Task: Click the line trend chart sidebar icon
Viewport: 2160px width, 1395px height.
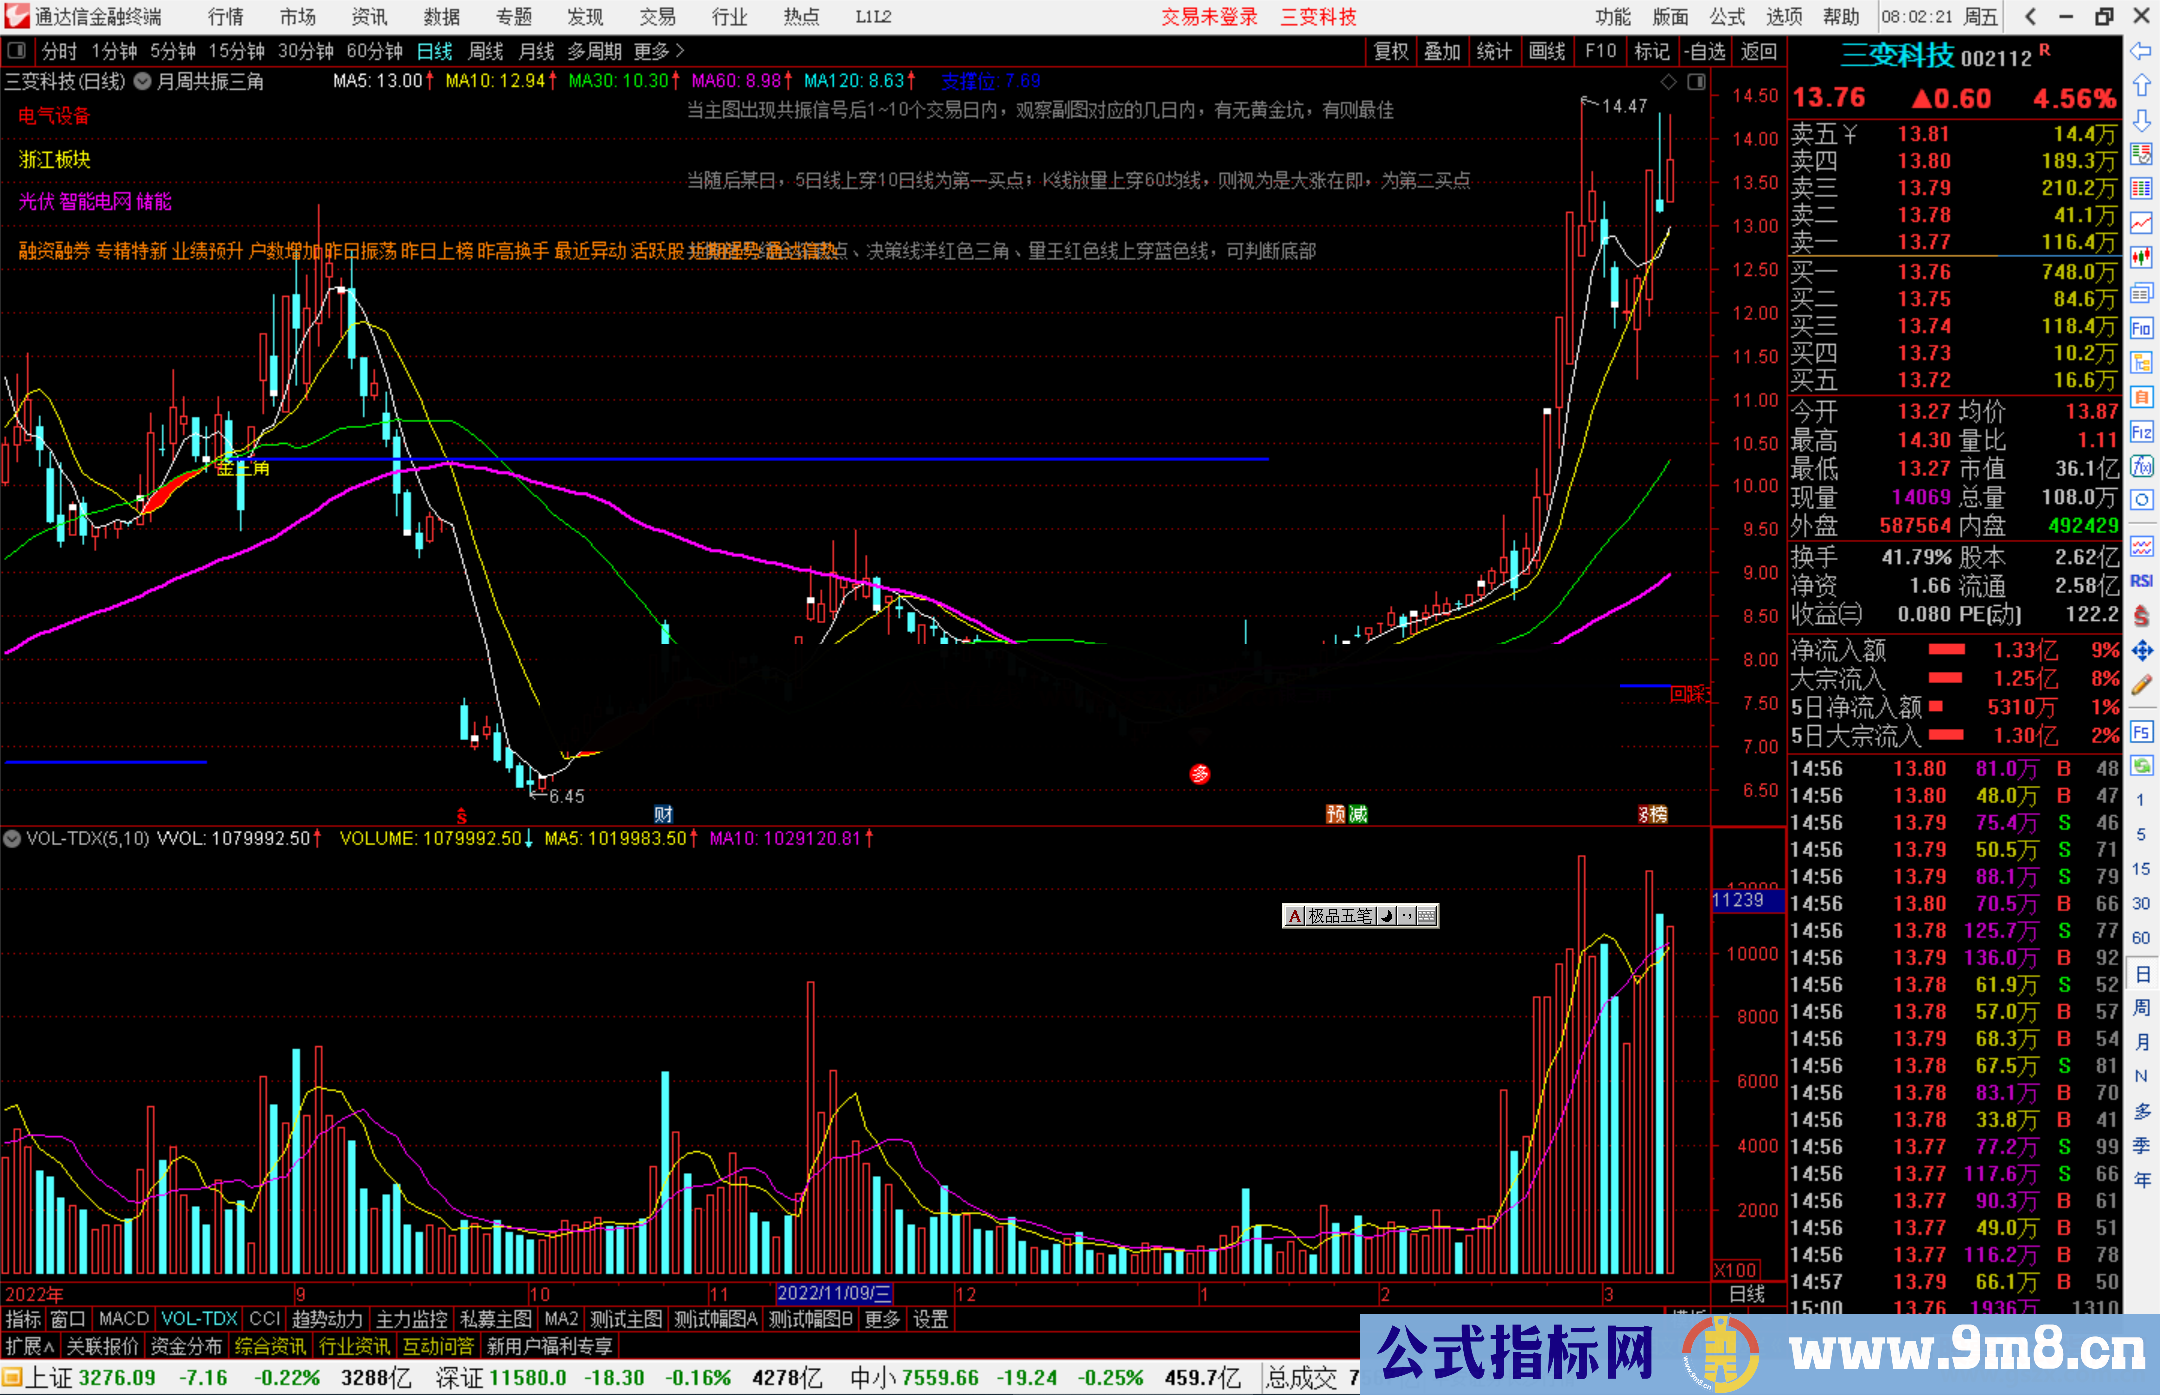Action: (x=2141, y=223)
